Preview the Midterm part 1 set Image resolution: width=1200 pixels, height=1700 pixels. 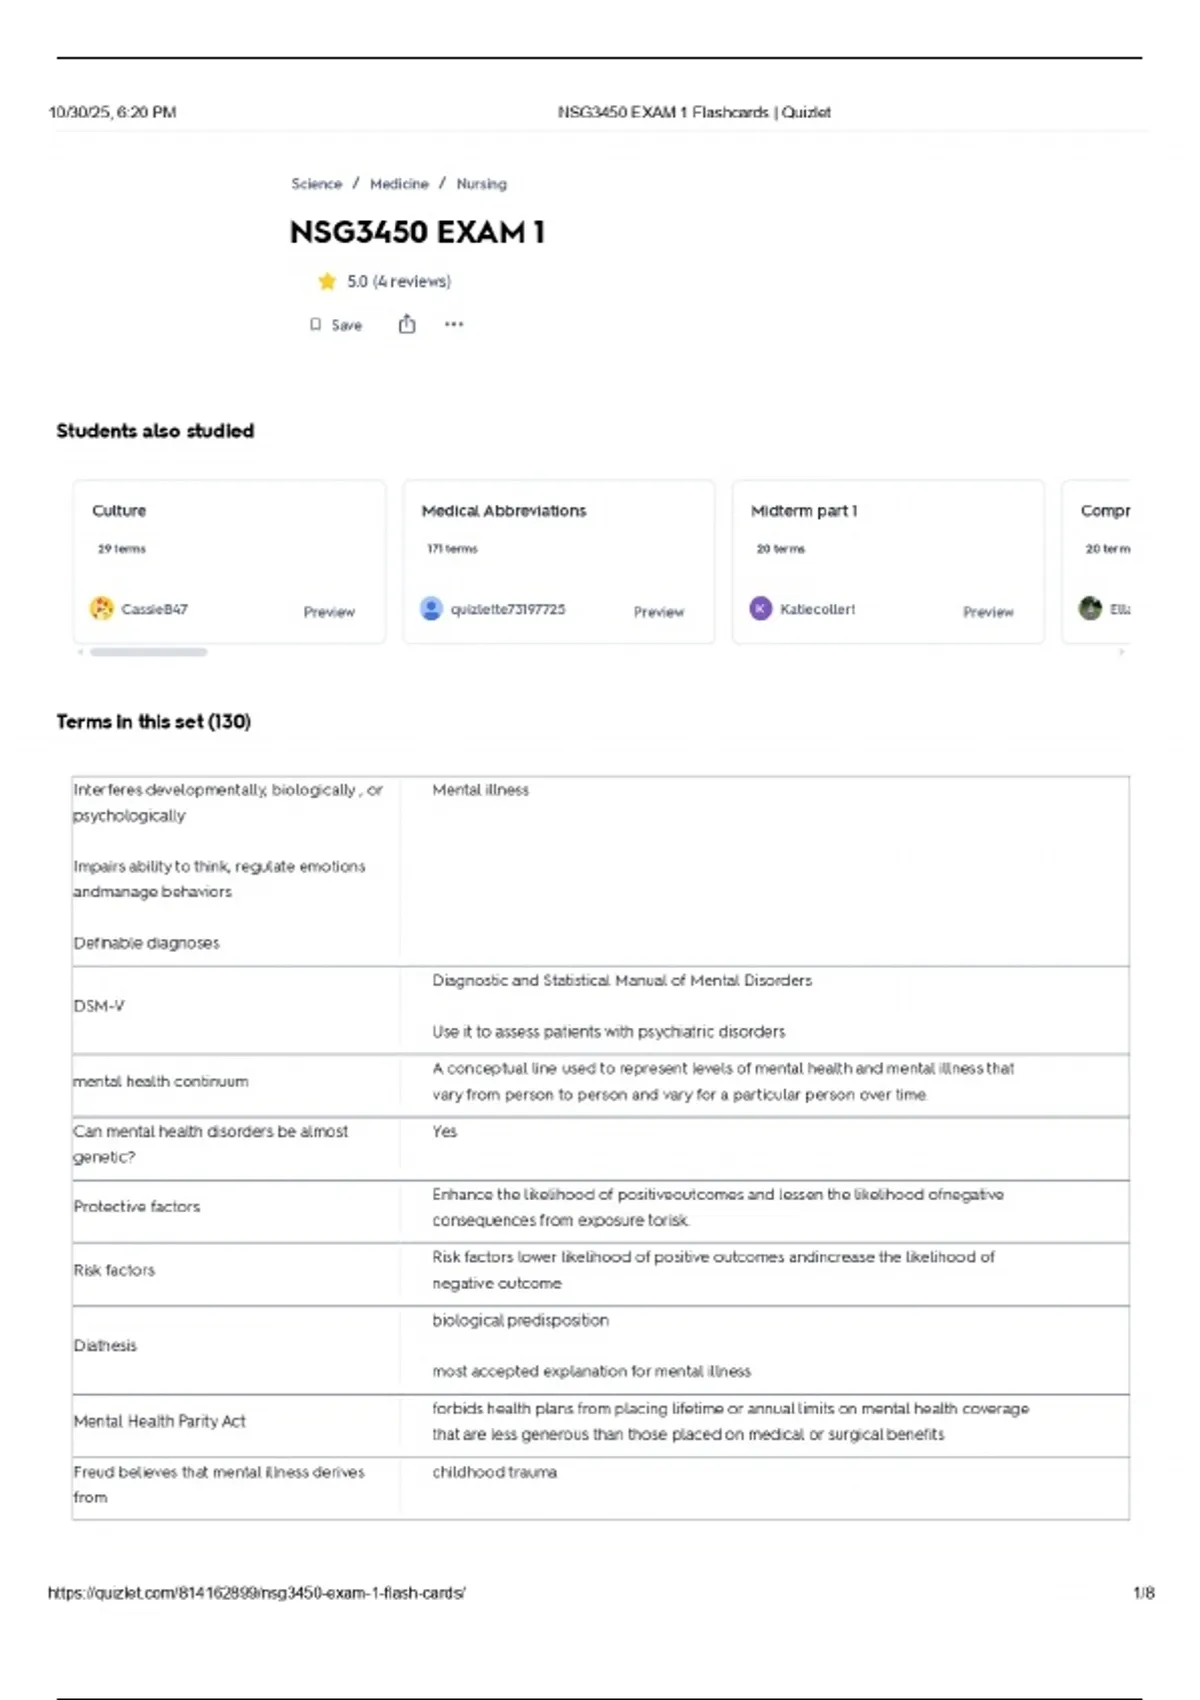(x=988, y=612)
